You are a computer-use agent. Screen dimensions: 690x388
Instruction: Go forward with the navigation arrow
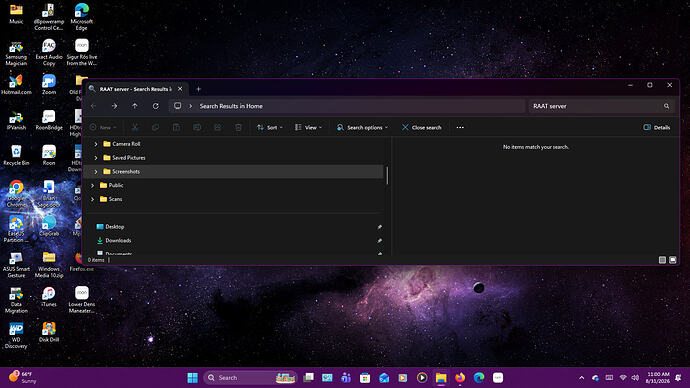pyautogui.click(x=114, y=106)
